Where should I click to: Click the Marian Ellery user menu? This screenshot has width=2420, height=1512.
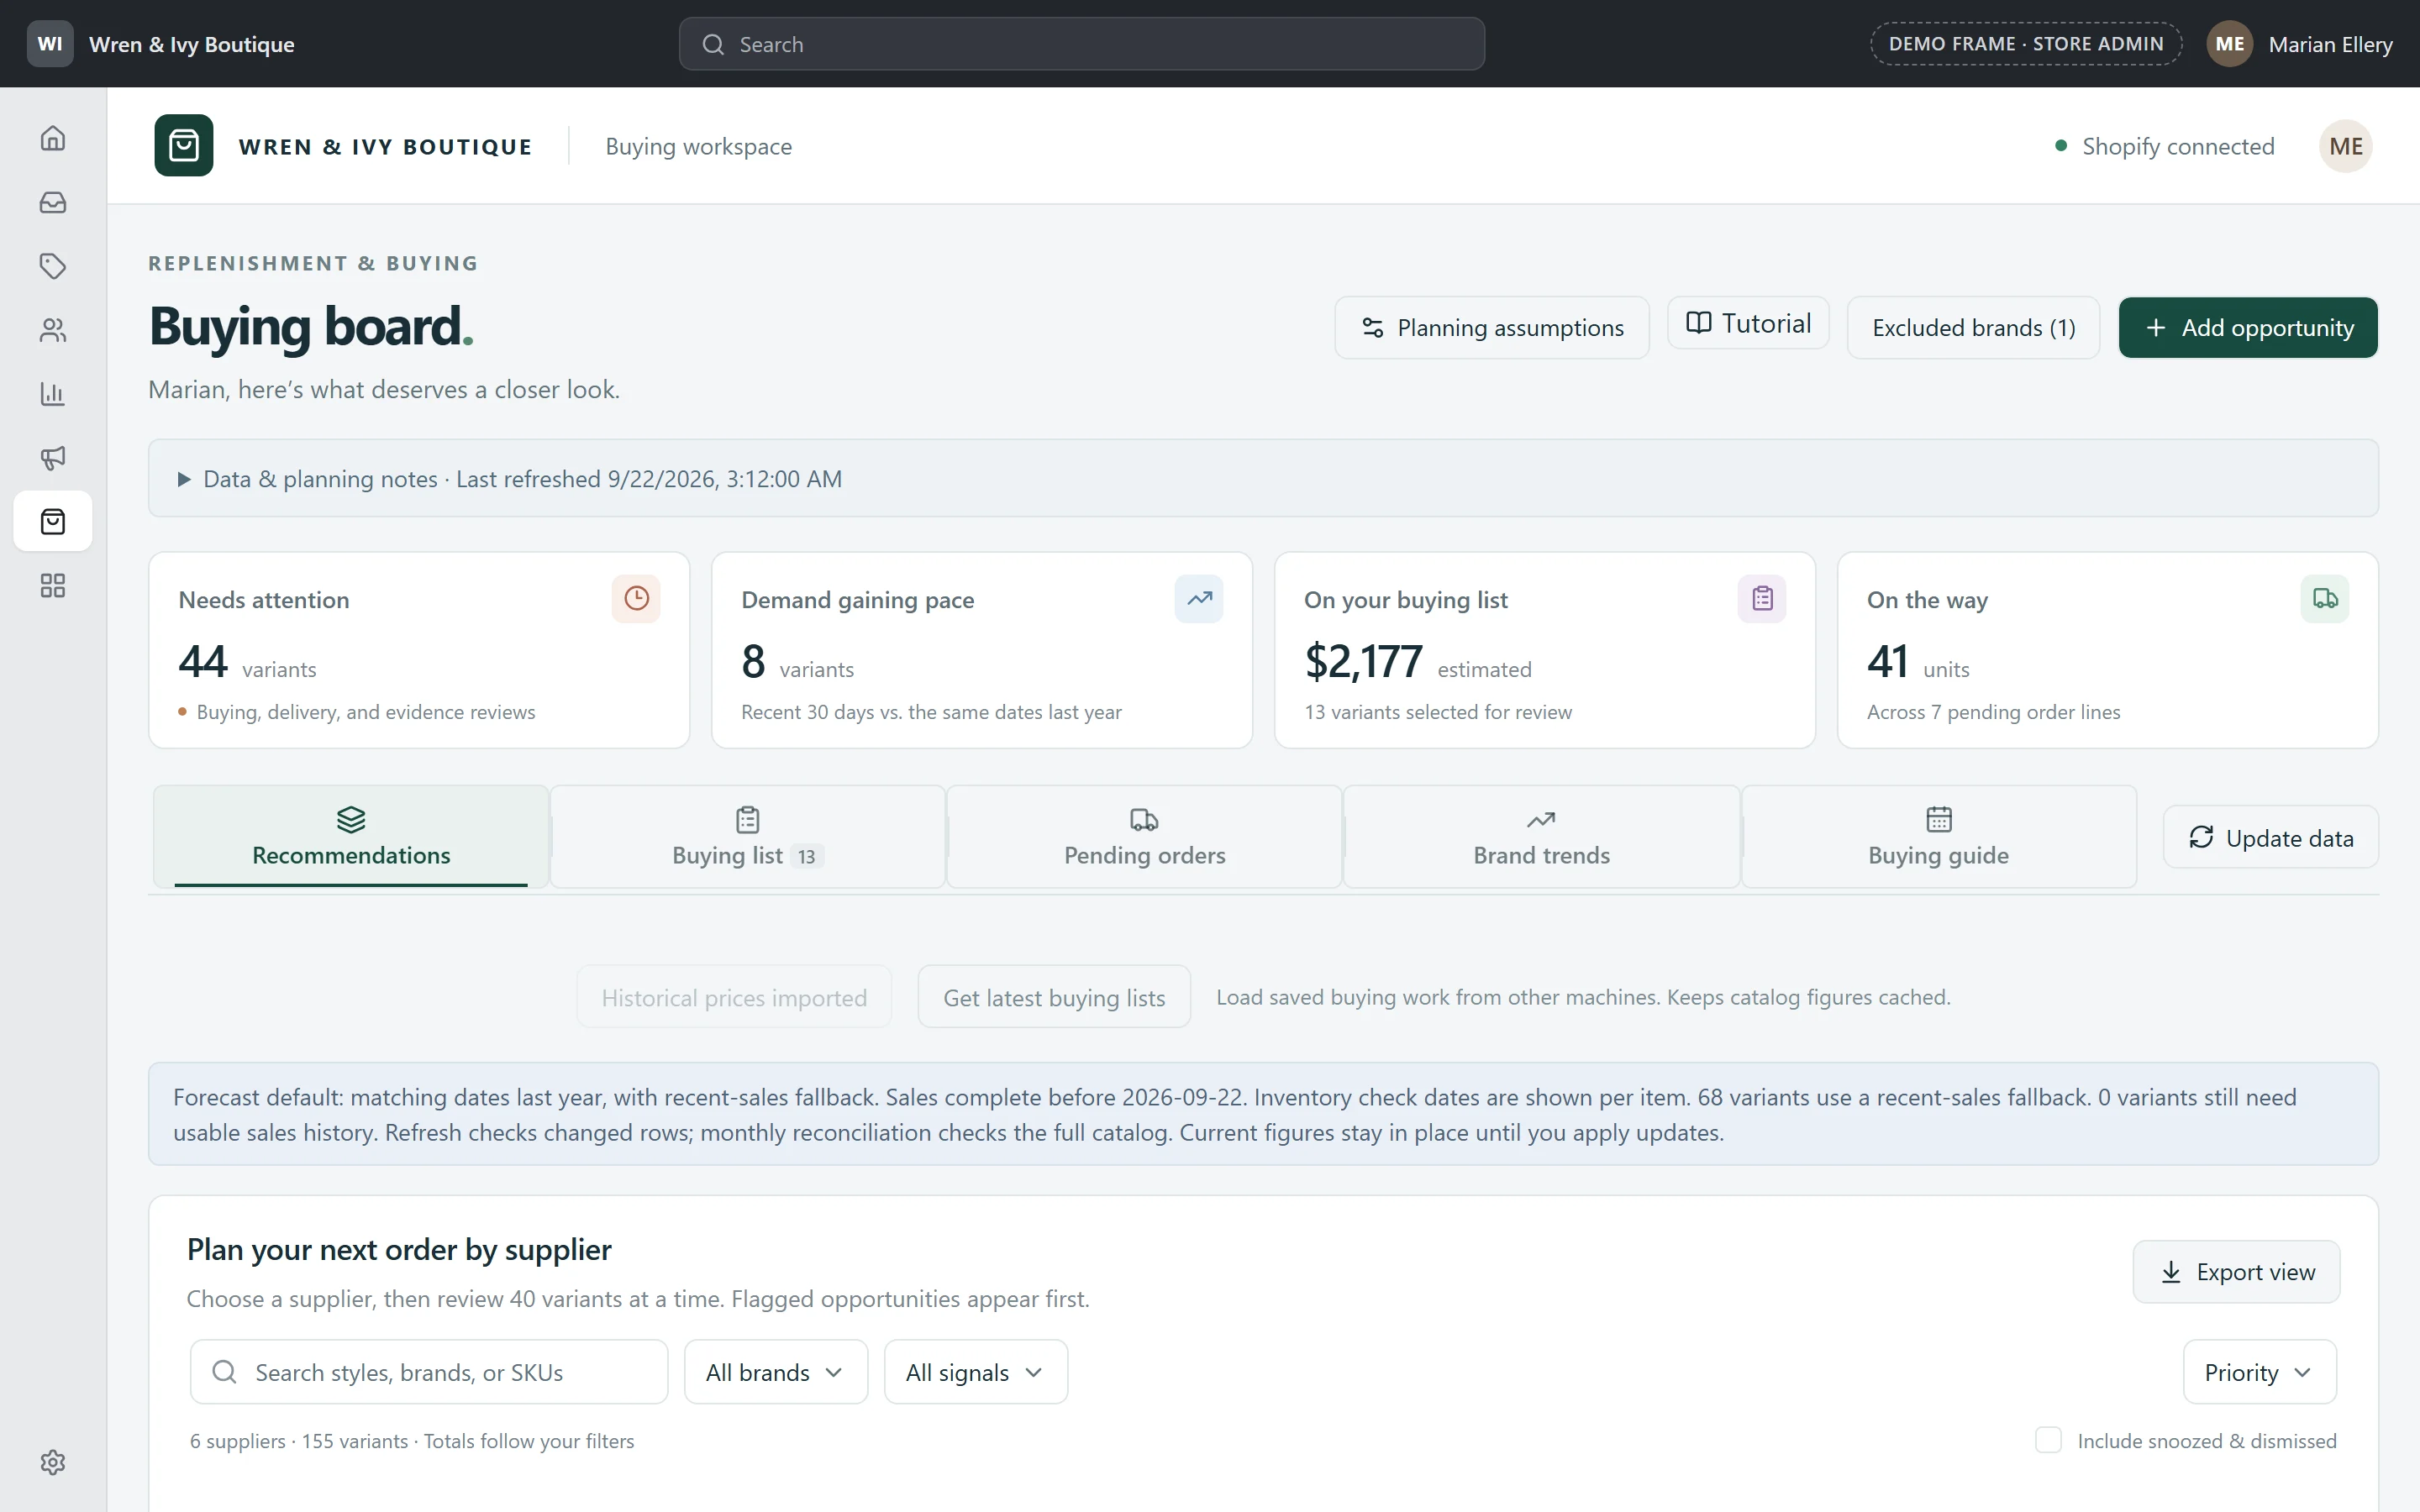pos(2300,44)
